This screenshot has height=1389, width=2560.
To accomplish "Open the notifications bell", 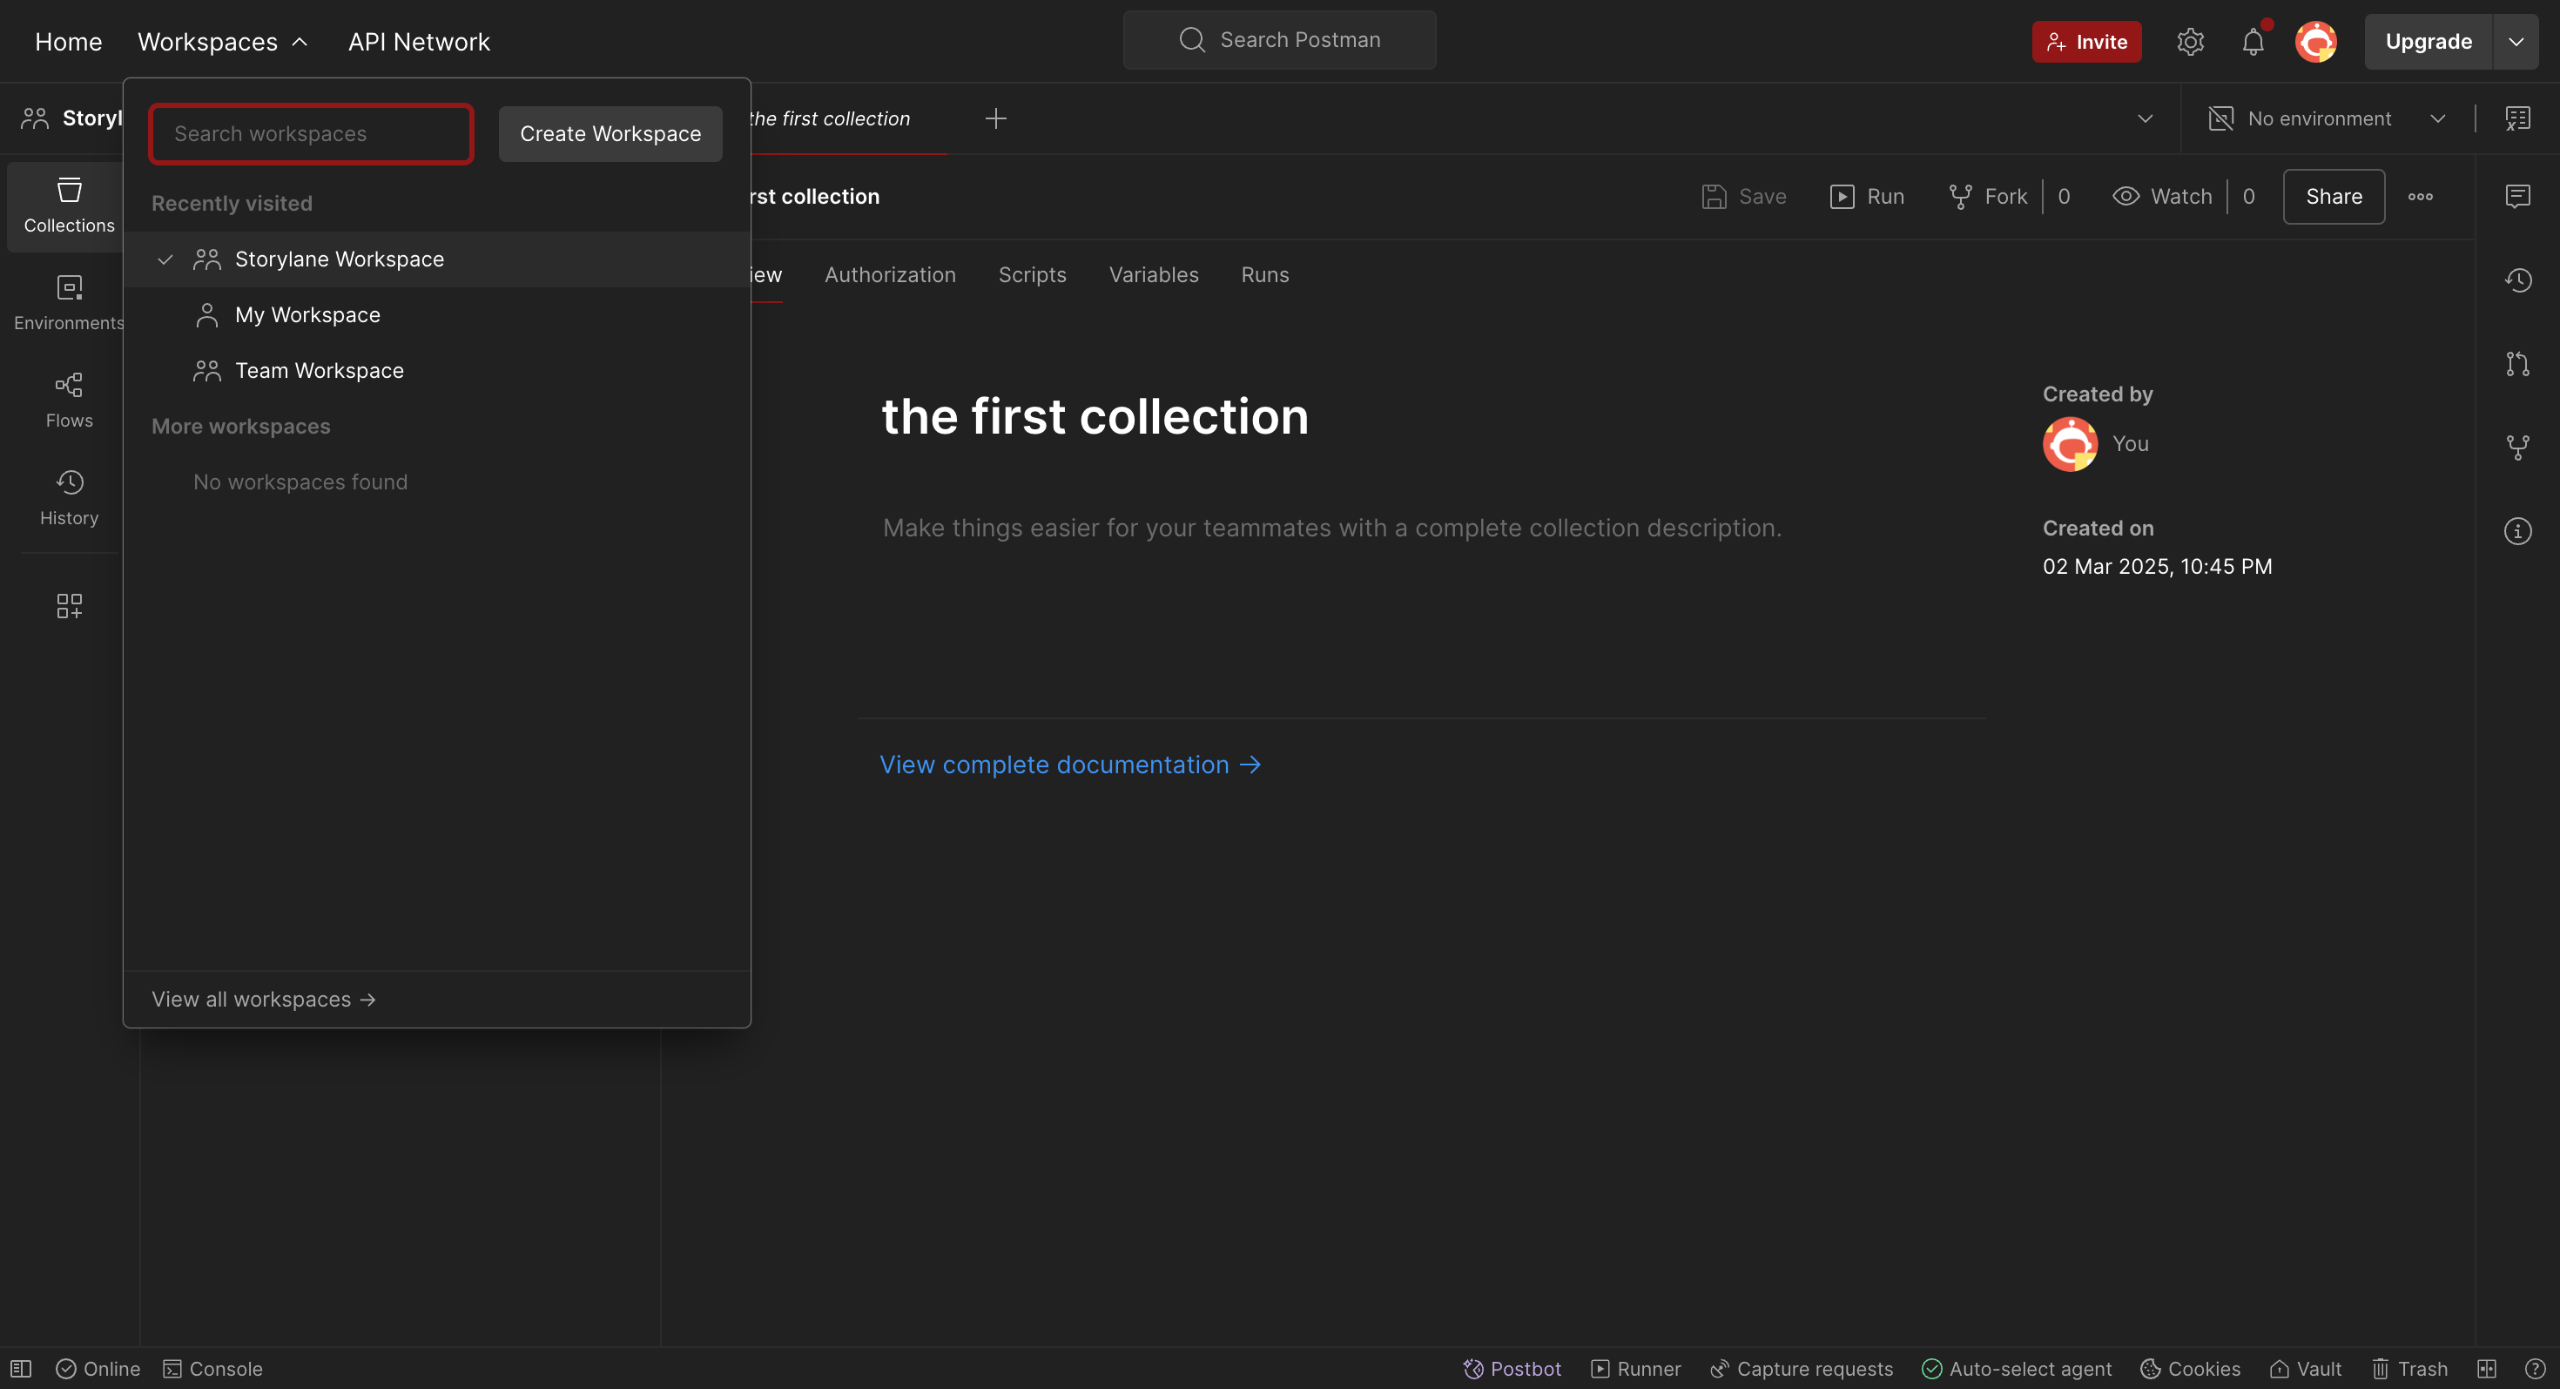I will point(2252,41).
